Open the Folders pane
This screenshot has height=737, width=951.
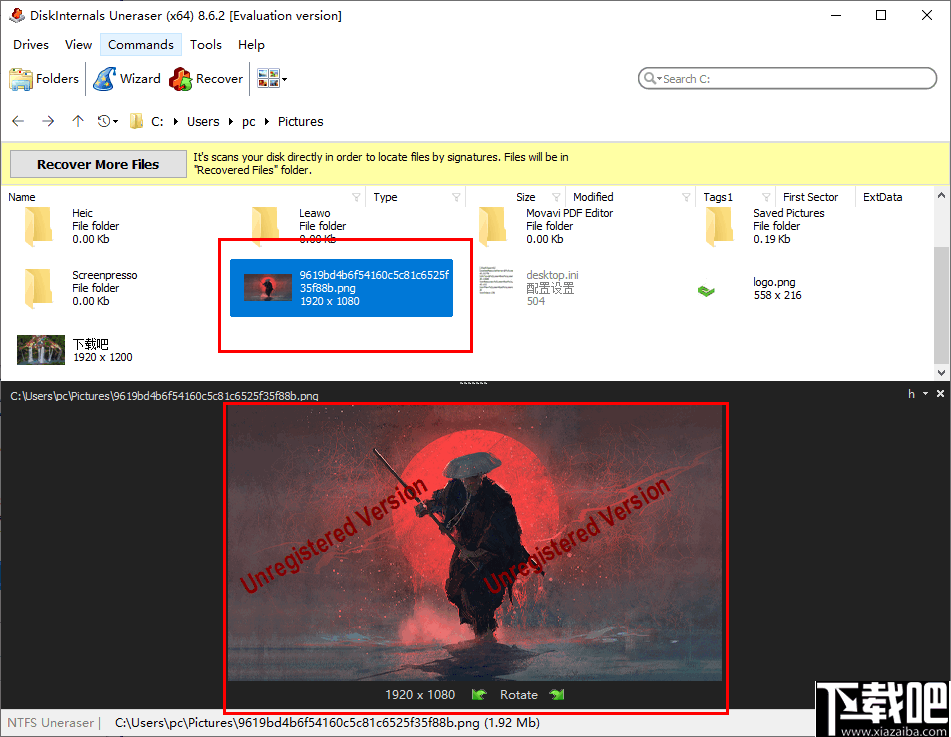pyautogui.click(x=44, y=79)
